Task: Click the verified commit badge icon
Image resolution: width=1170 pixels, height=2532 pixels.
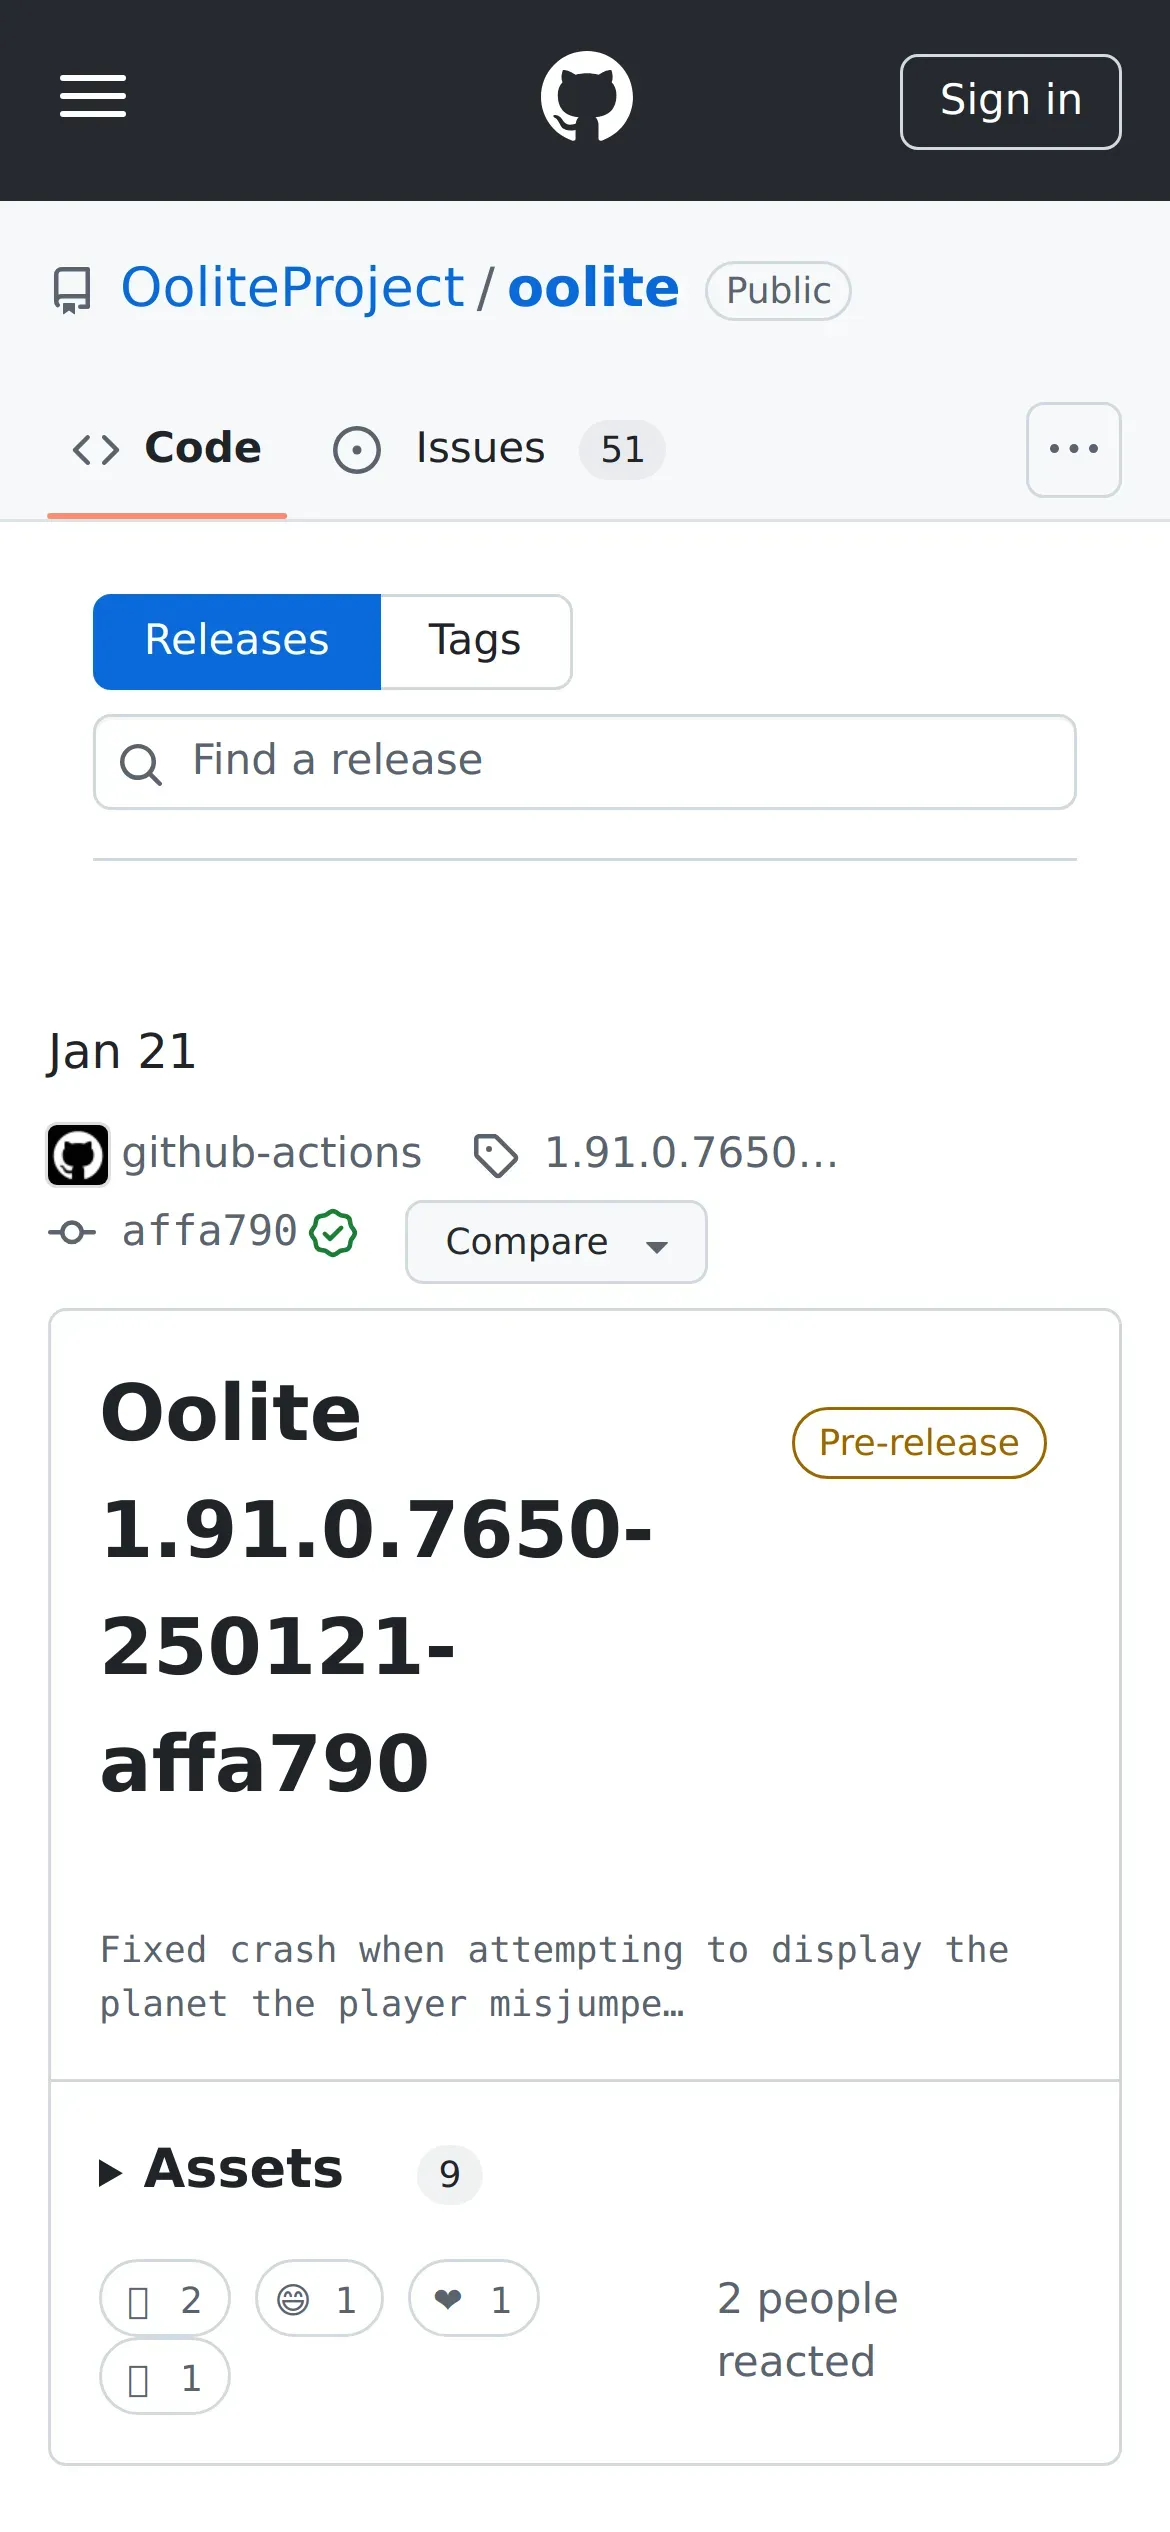Action: [333, 1232]
